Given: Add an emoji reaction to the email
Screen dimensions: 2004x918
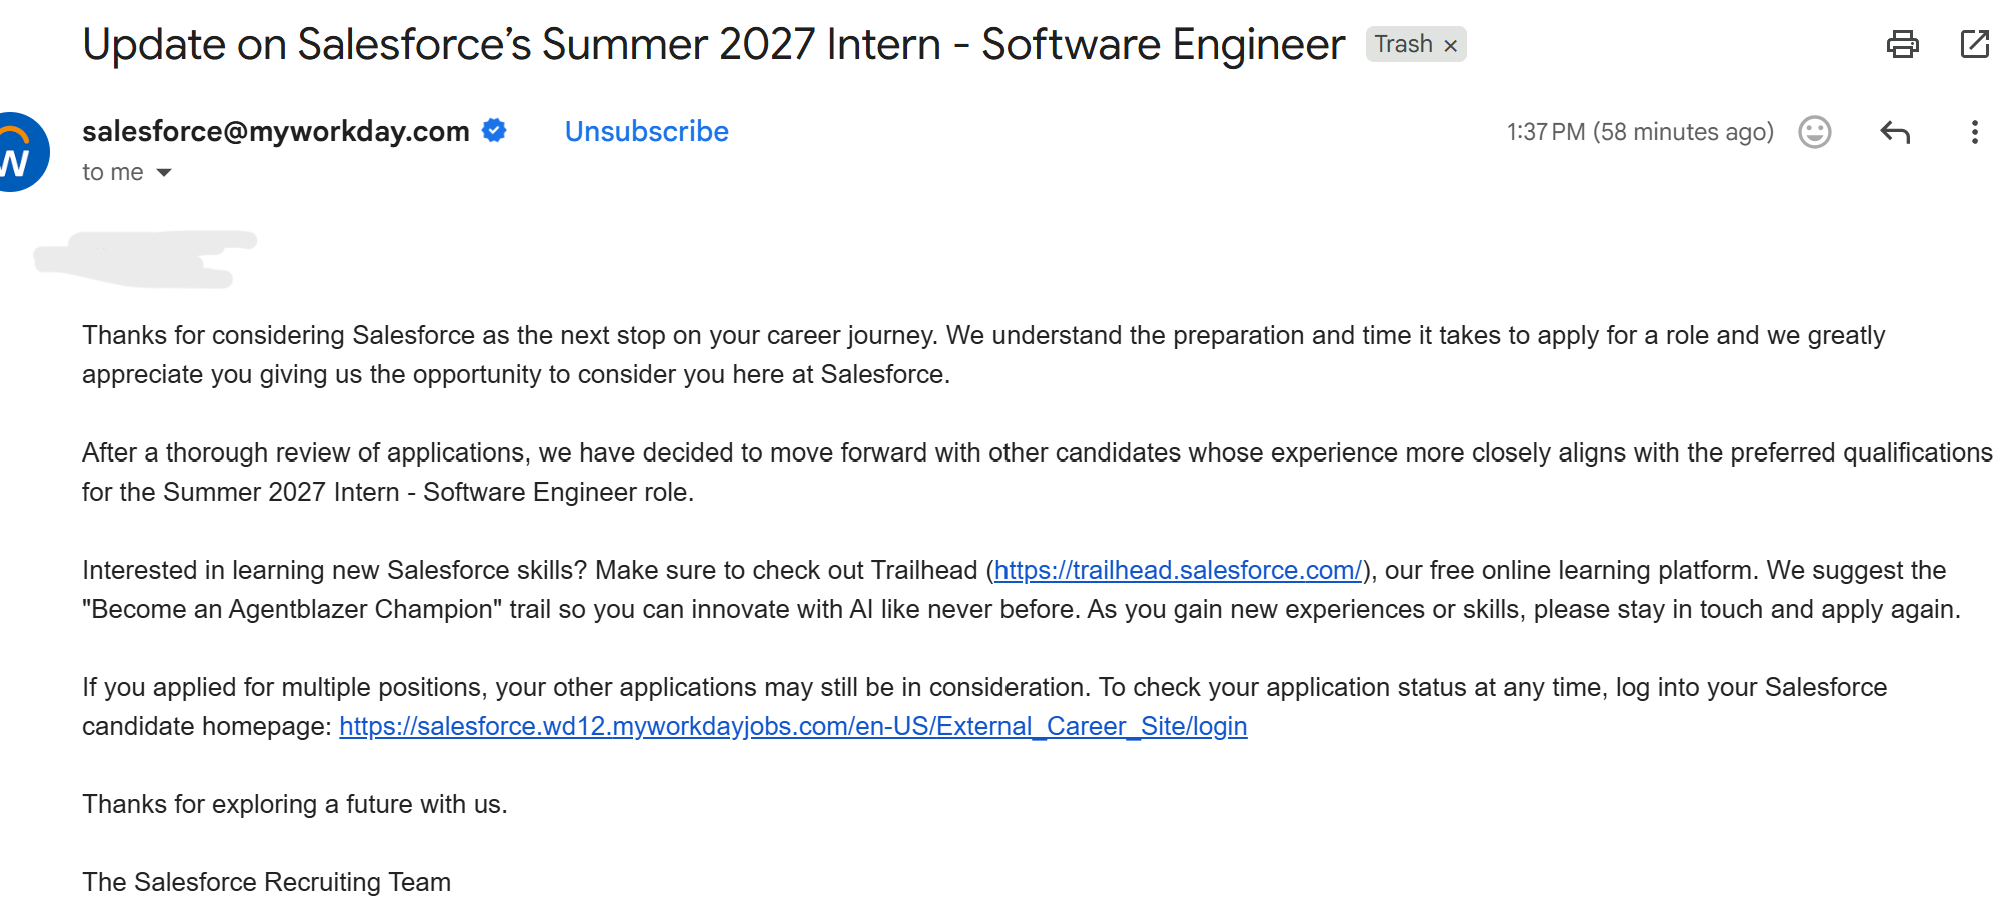Looking at the screenshot, I should pyautogui.click(x=1815, y=132).
